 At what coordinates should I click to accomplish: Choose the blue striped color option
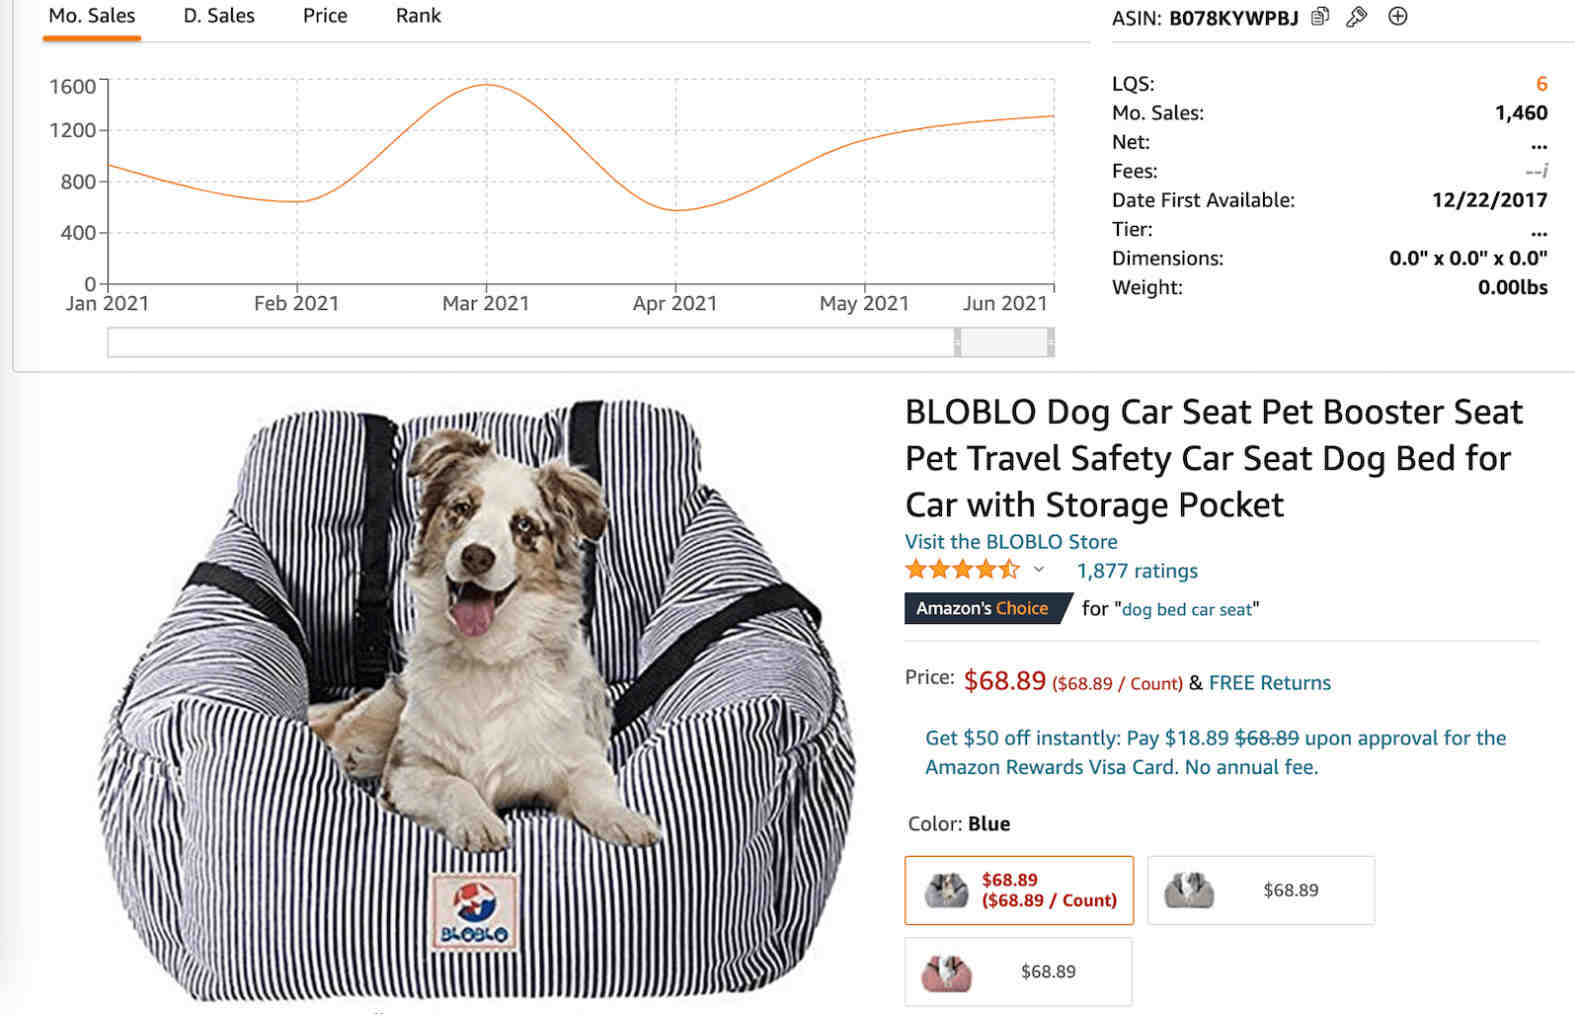(1019, 890)
